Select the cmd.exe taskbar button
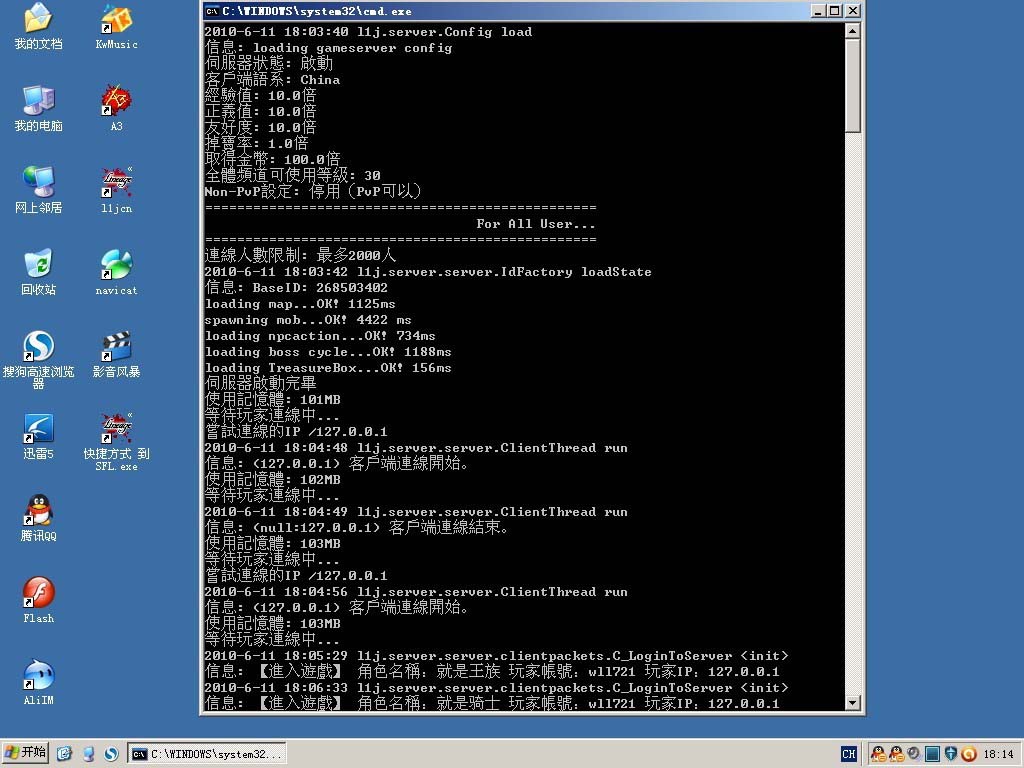Image resolution: width=1024 pixels, height=768 pixels. click(x=208, y=753)
